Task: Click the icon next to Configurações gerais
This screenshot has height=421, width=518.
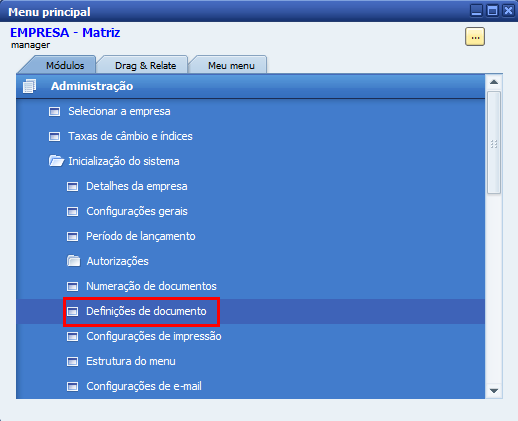Action: tap(72, 211)
